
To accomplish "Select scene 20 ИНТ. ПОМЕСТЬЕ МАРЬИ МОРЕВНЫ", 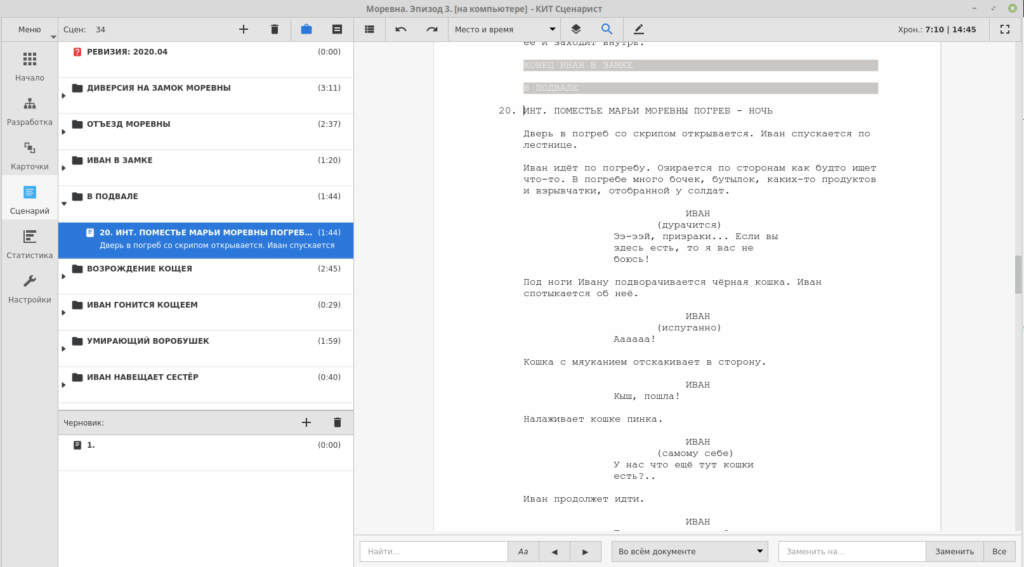I will coord(206,240).
